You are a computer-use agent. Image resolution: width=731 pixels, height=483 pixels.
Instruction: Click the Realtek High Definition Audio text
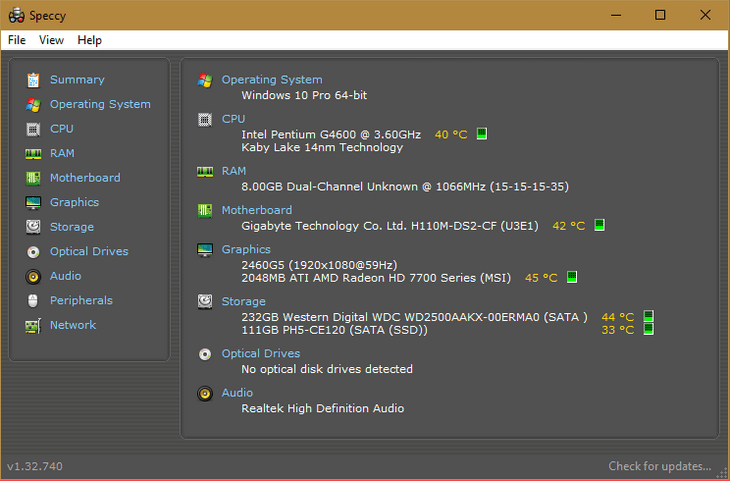coord(323,408)
